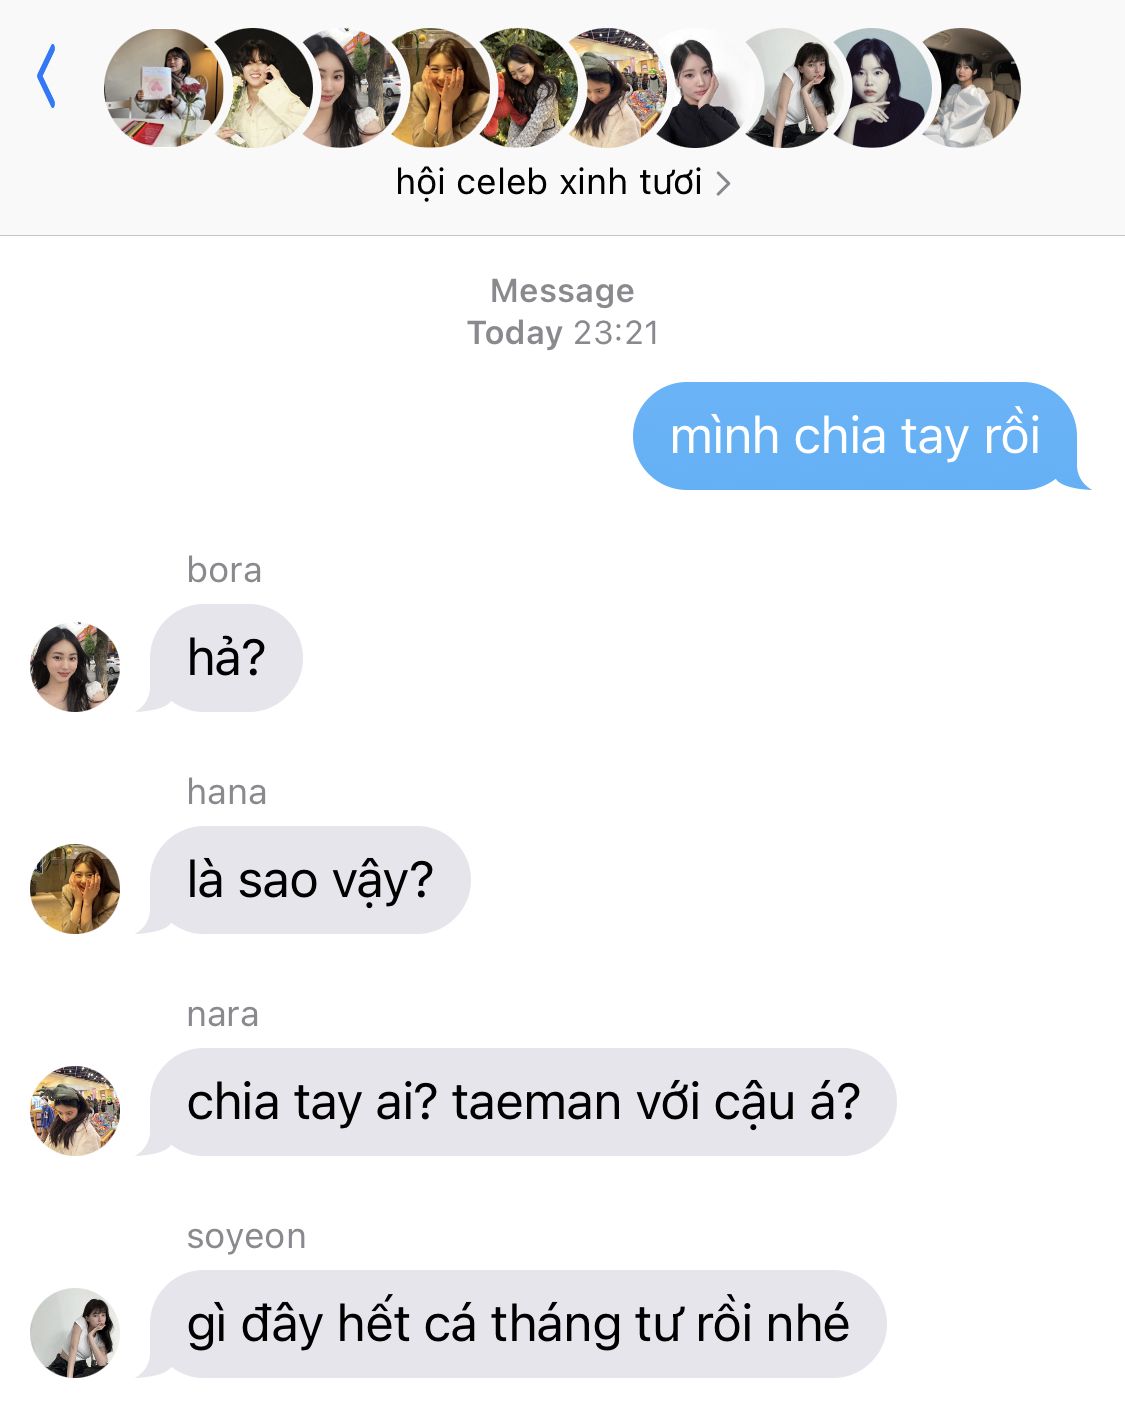Screen dimensions: 1125x1406
Task: Tap the 'chia tay ai? taeman' bubble
Action: point(522,1102)
